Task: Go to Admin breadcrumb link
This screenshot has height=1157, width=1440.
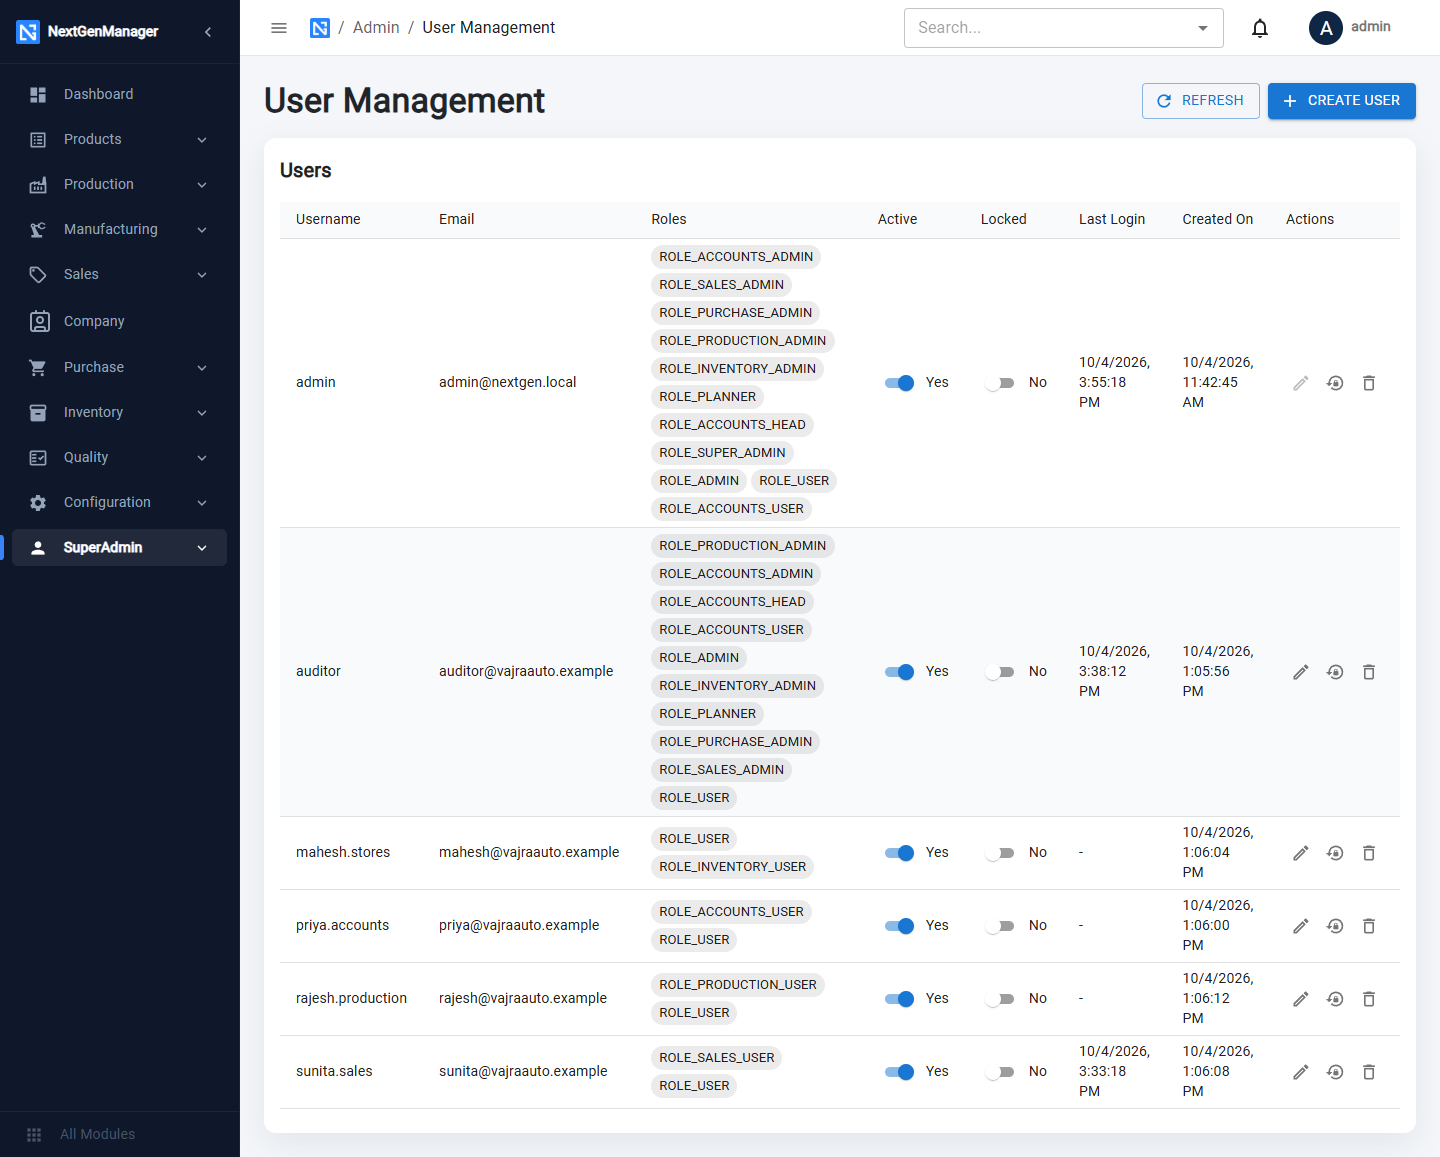Action: [376, 28]
